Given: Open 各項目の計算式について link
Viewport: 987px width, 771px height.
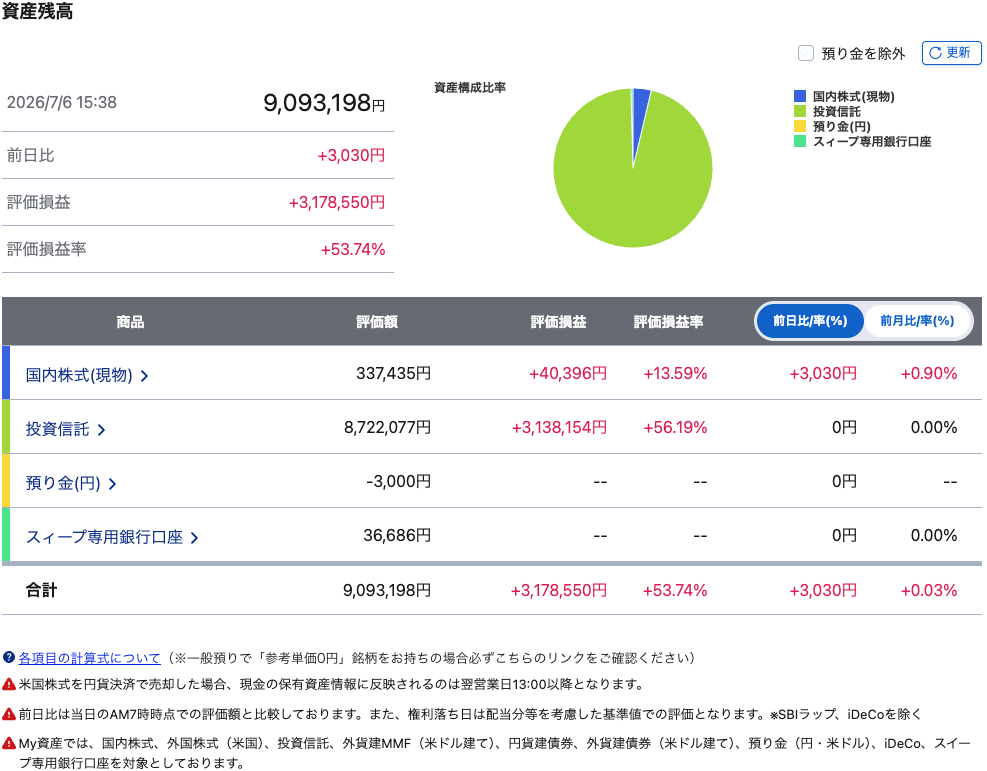Looking at the screenshot, I should coord(89,658).
